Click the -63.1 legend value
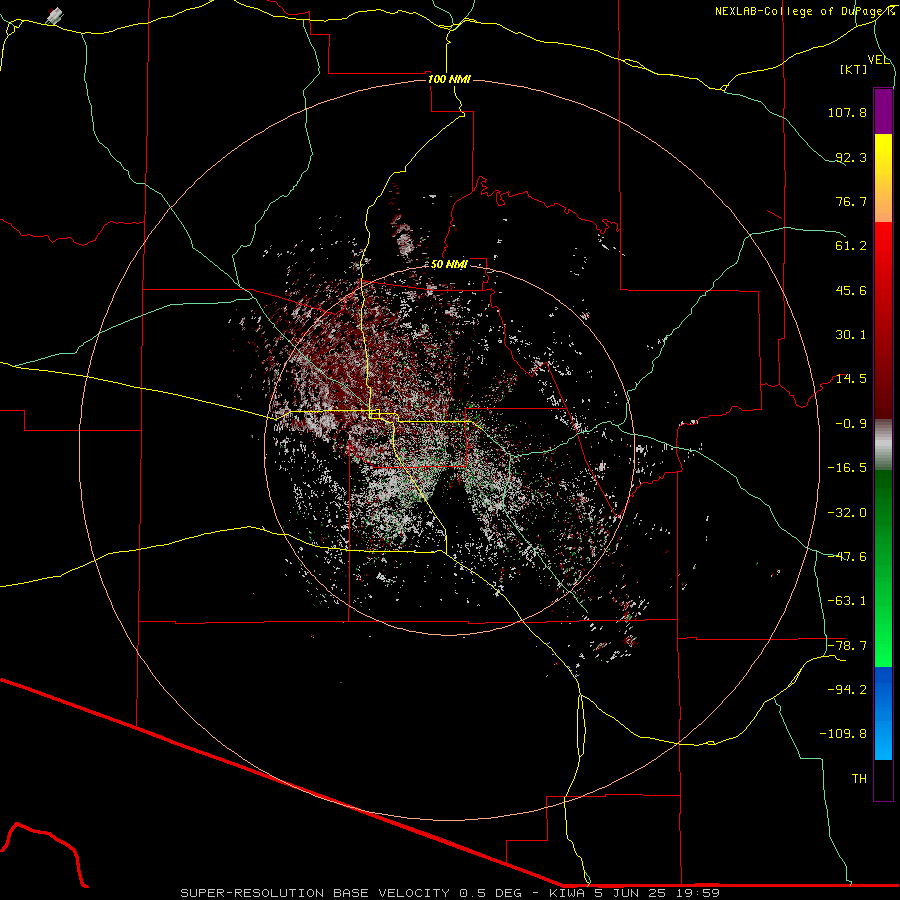 [847, 601]
